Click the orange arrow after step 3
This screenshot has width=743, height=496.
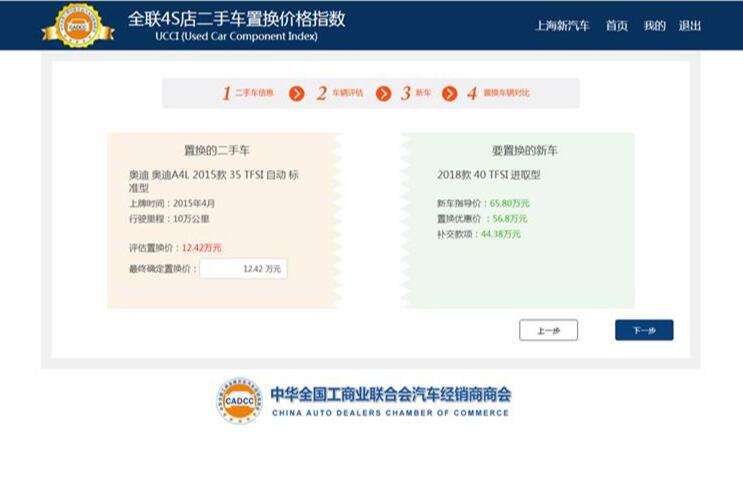click(449, 94)
